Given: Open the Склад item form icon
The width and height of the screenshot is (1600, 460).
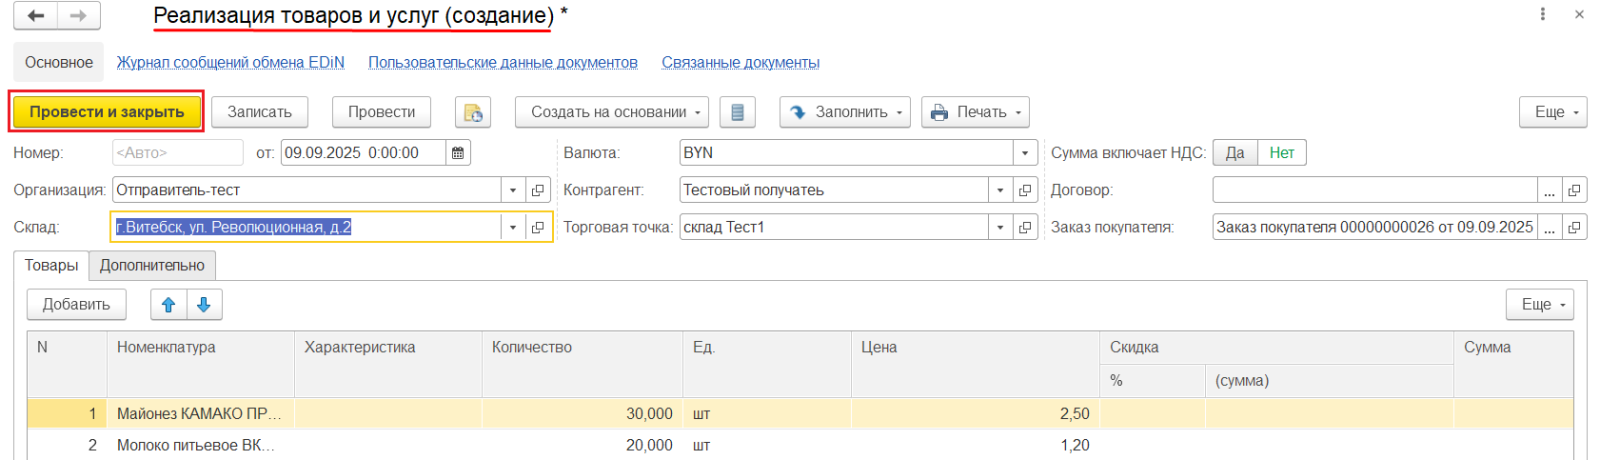Looking at the screenshot, I should pyautogui.click(x=538, y=227).
